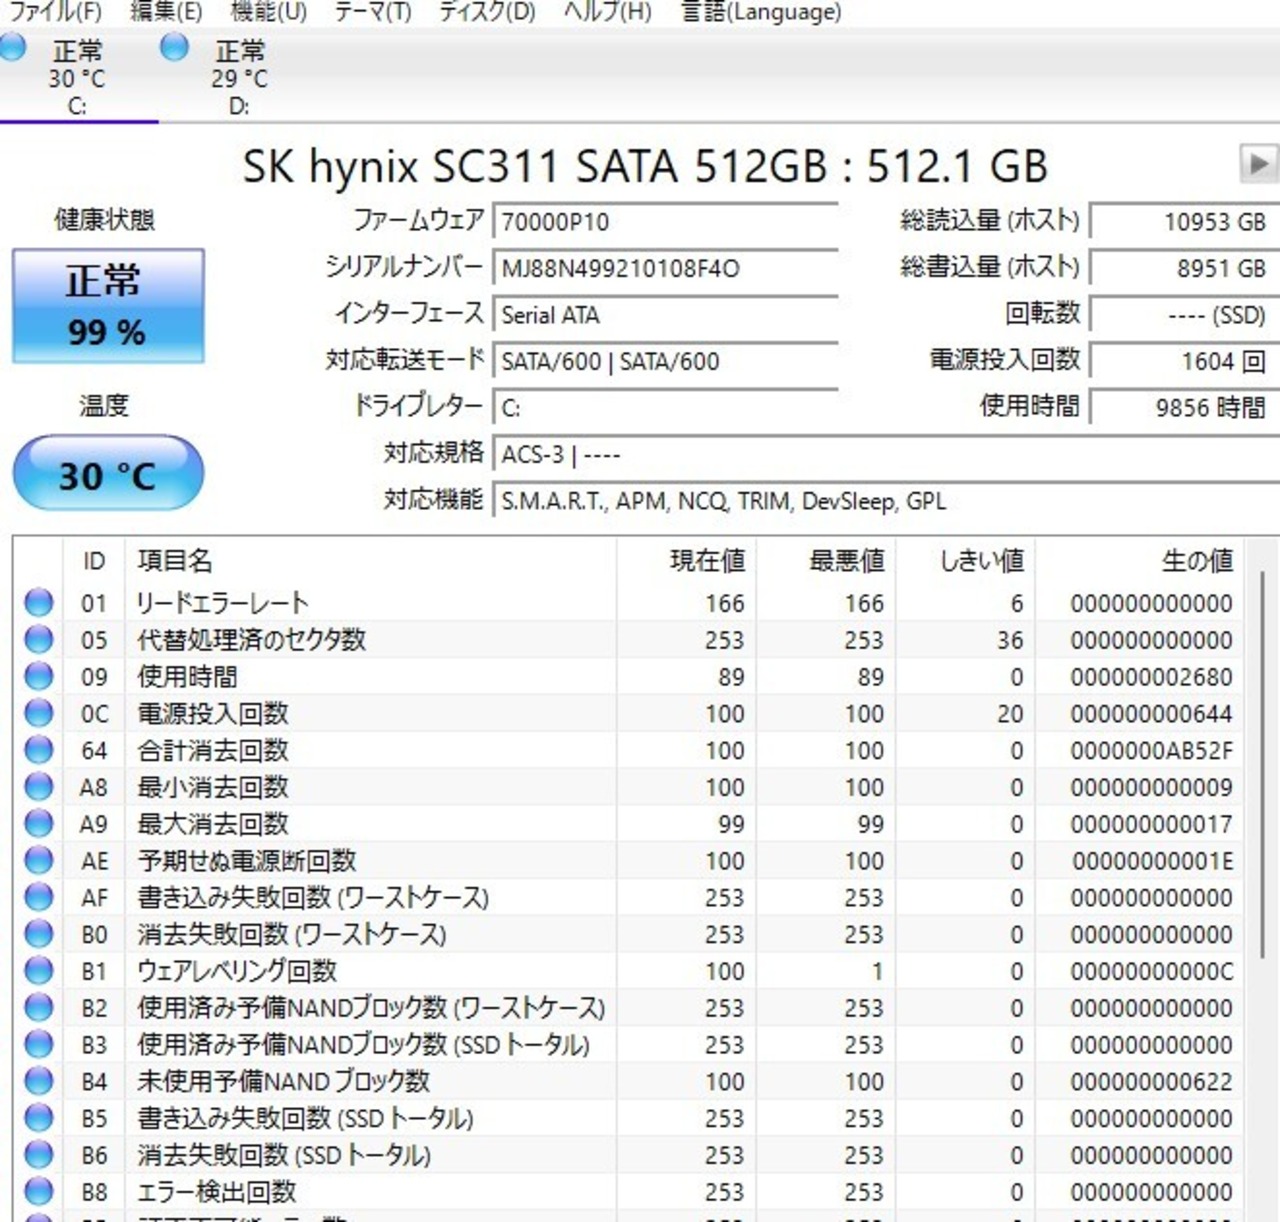The image size is (1280, 1222).
Task: Open the テーマ(T) menu
Action: 372,12
